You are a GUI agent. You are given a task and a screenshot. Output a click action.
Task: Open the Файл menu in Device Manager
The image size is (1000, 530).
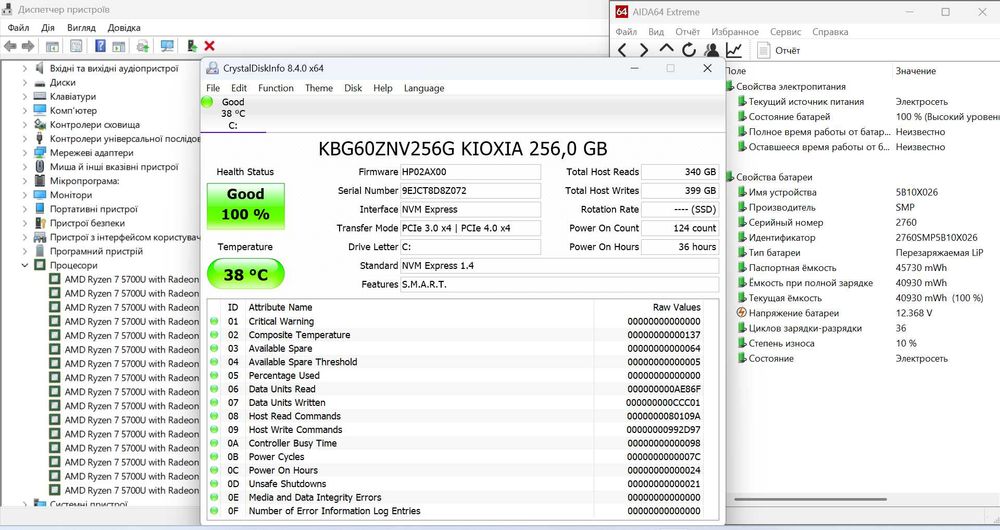pos(18,27)
